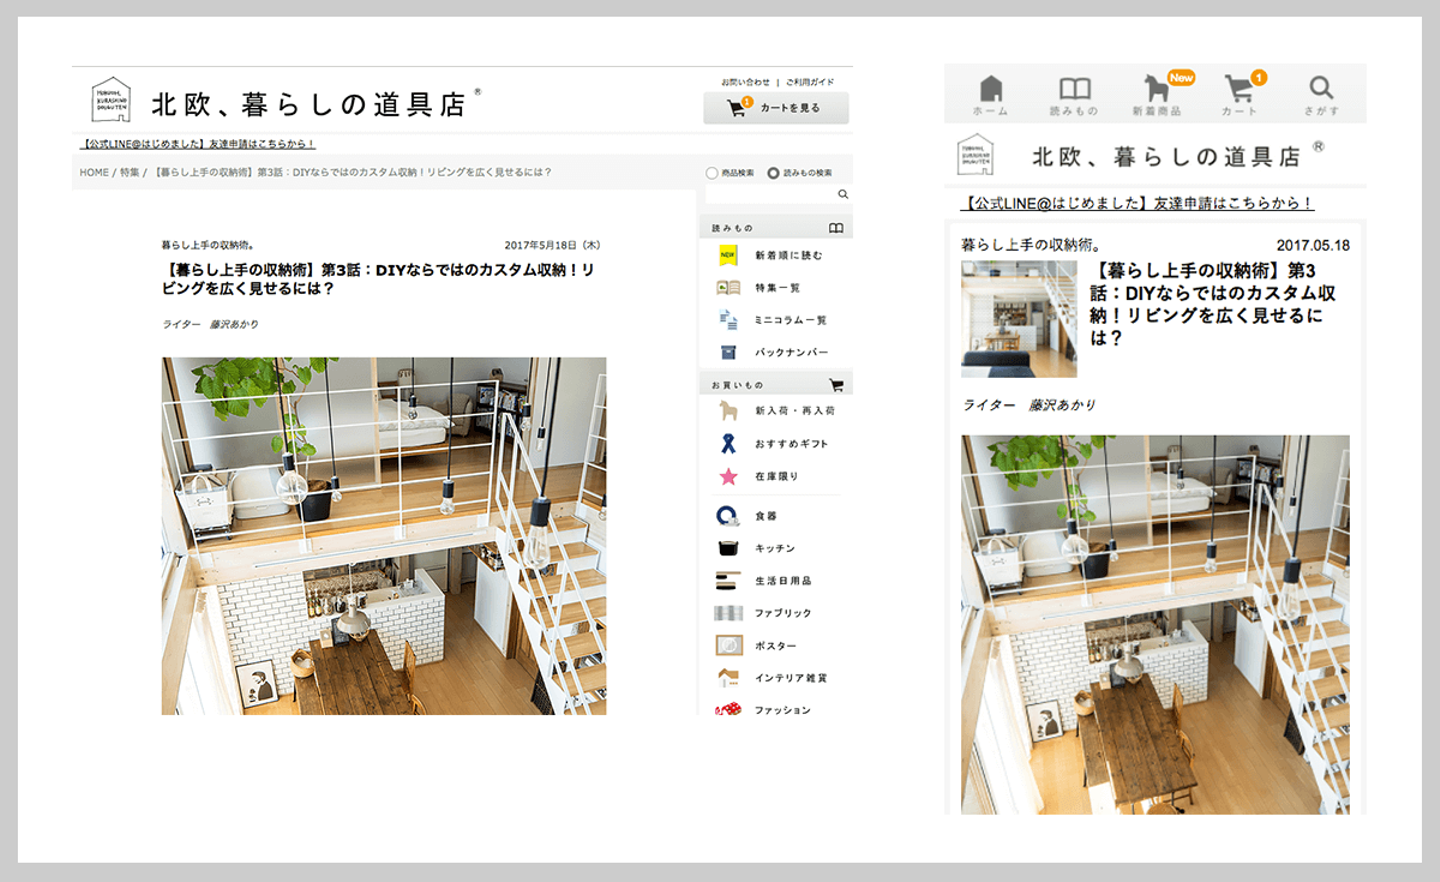Screen dimensions: 1440x882
Task: Open 新入荷・再入荷 horse icon in sidebar
Action: tap(728, 410)
